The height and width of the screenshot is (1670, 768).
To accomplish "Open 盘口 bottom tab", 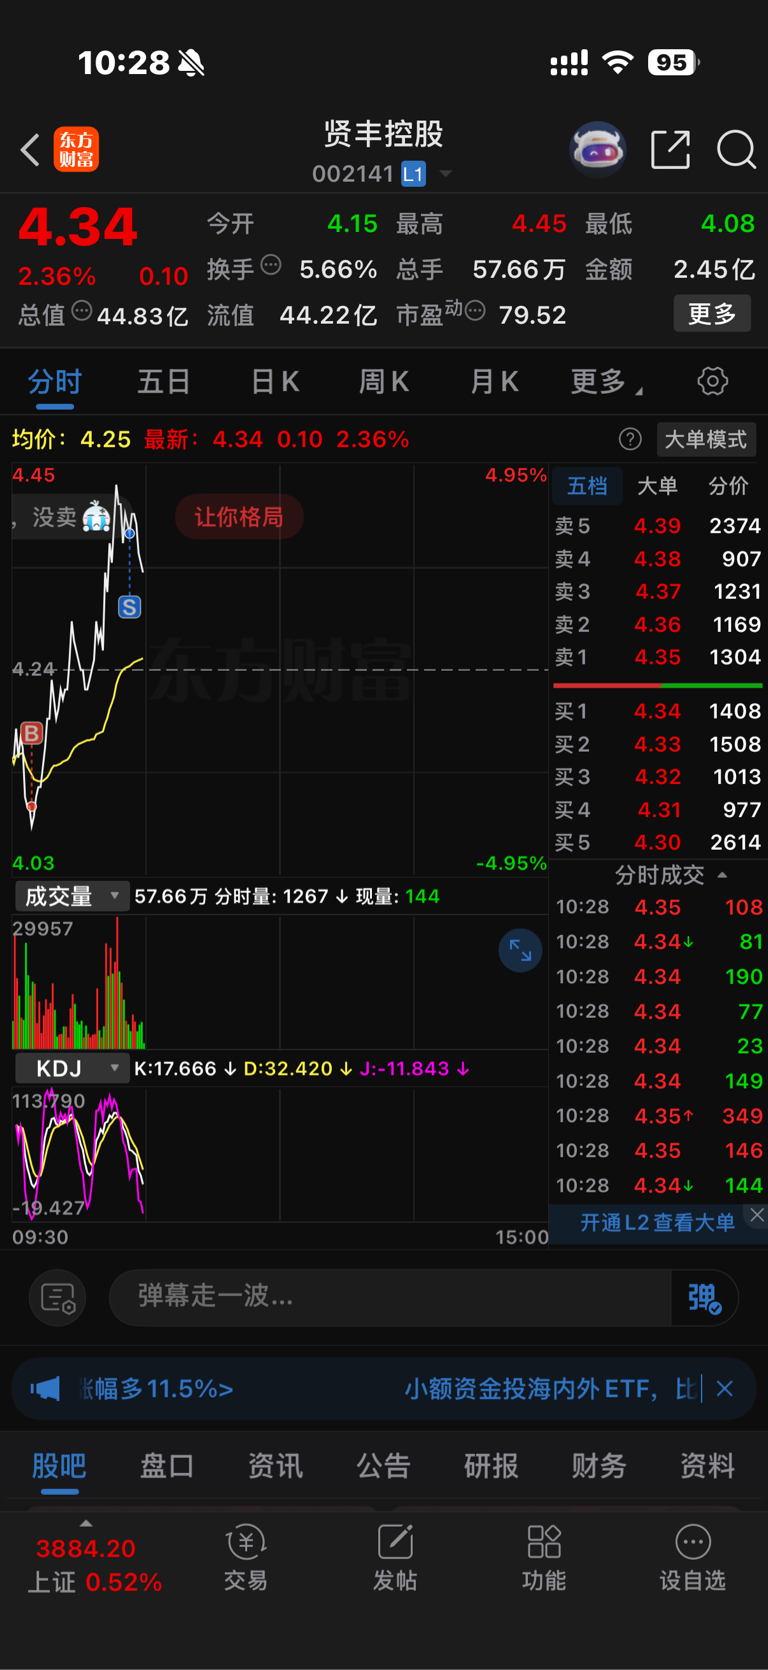I will tap(167, 1466).
